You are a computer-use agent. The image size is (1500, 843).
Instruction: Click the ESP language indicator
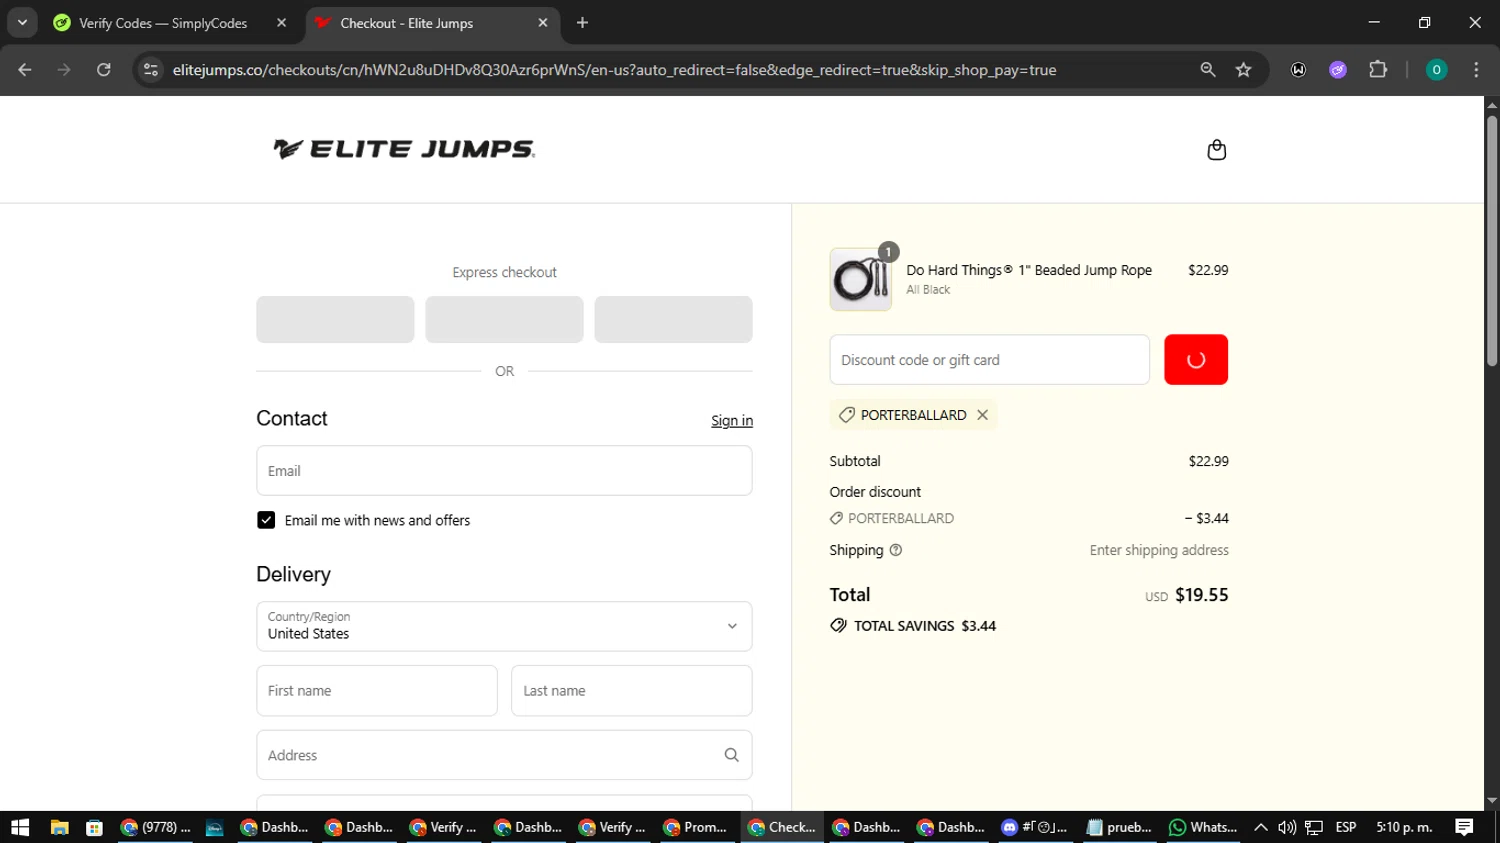pos(1346,827)
